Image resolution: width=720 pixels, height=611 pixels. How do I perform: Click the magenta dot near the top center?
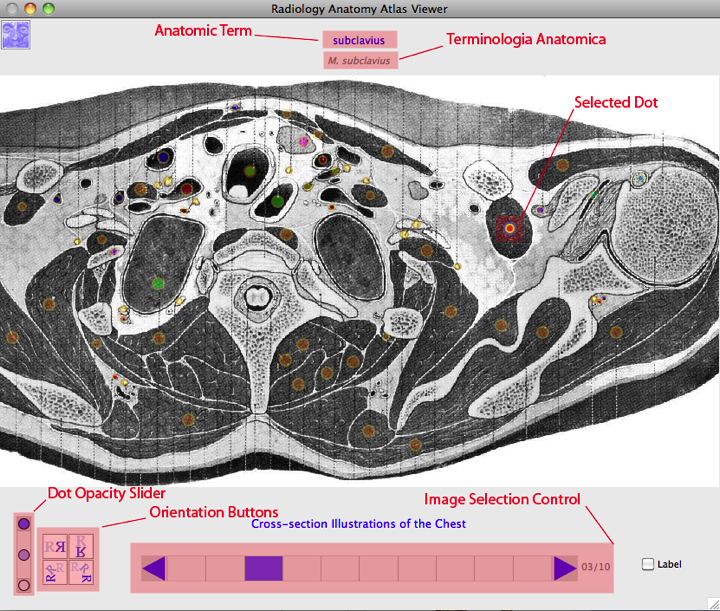304,142
